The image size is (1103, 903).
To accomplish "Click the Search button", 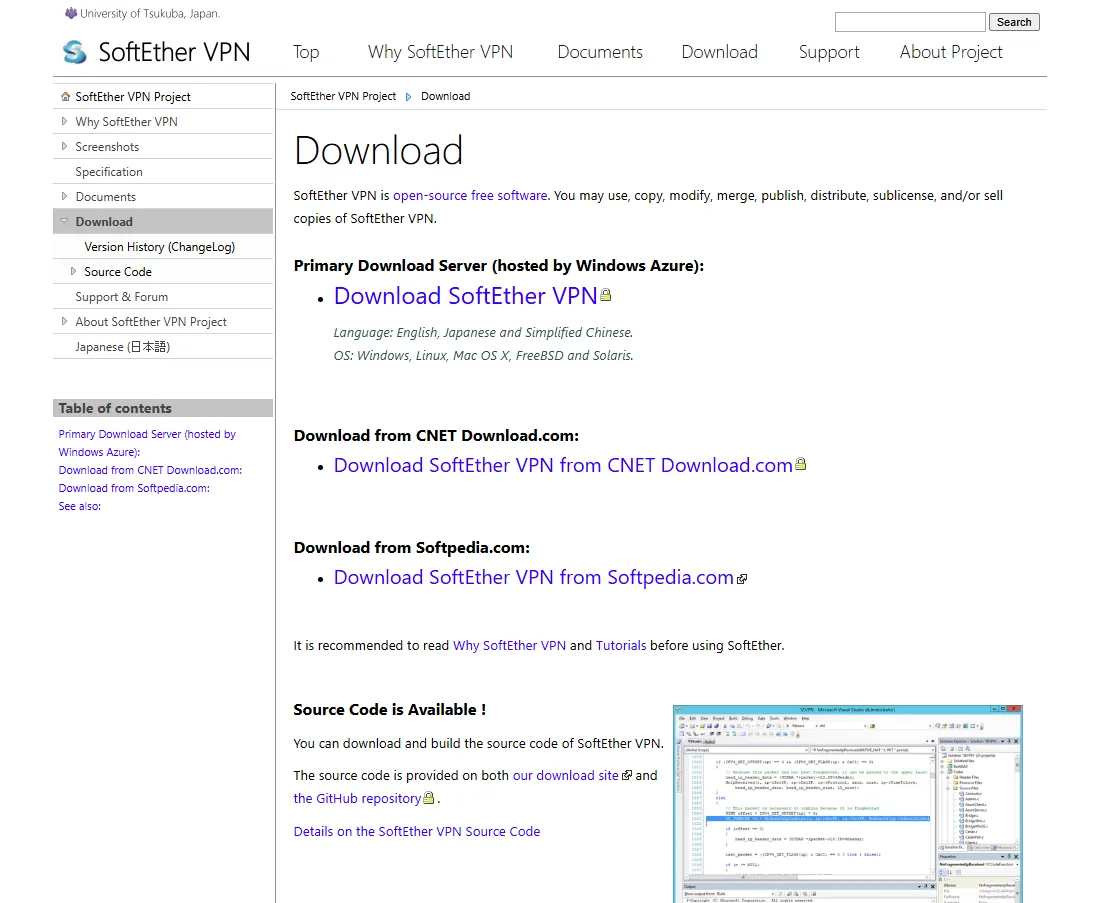I will (x=1014, y=23).
